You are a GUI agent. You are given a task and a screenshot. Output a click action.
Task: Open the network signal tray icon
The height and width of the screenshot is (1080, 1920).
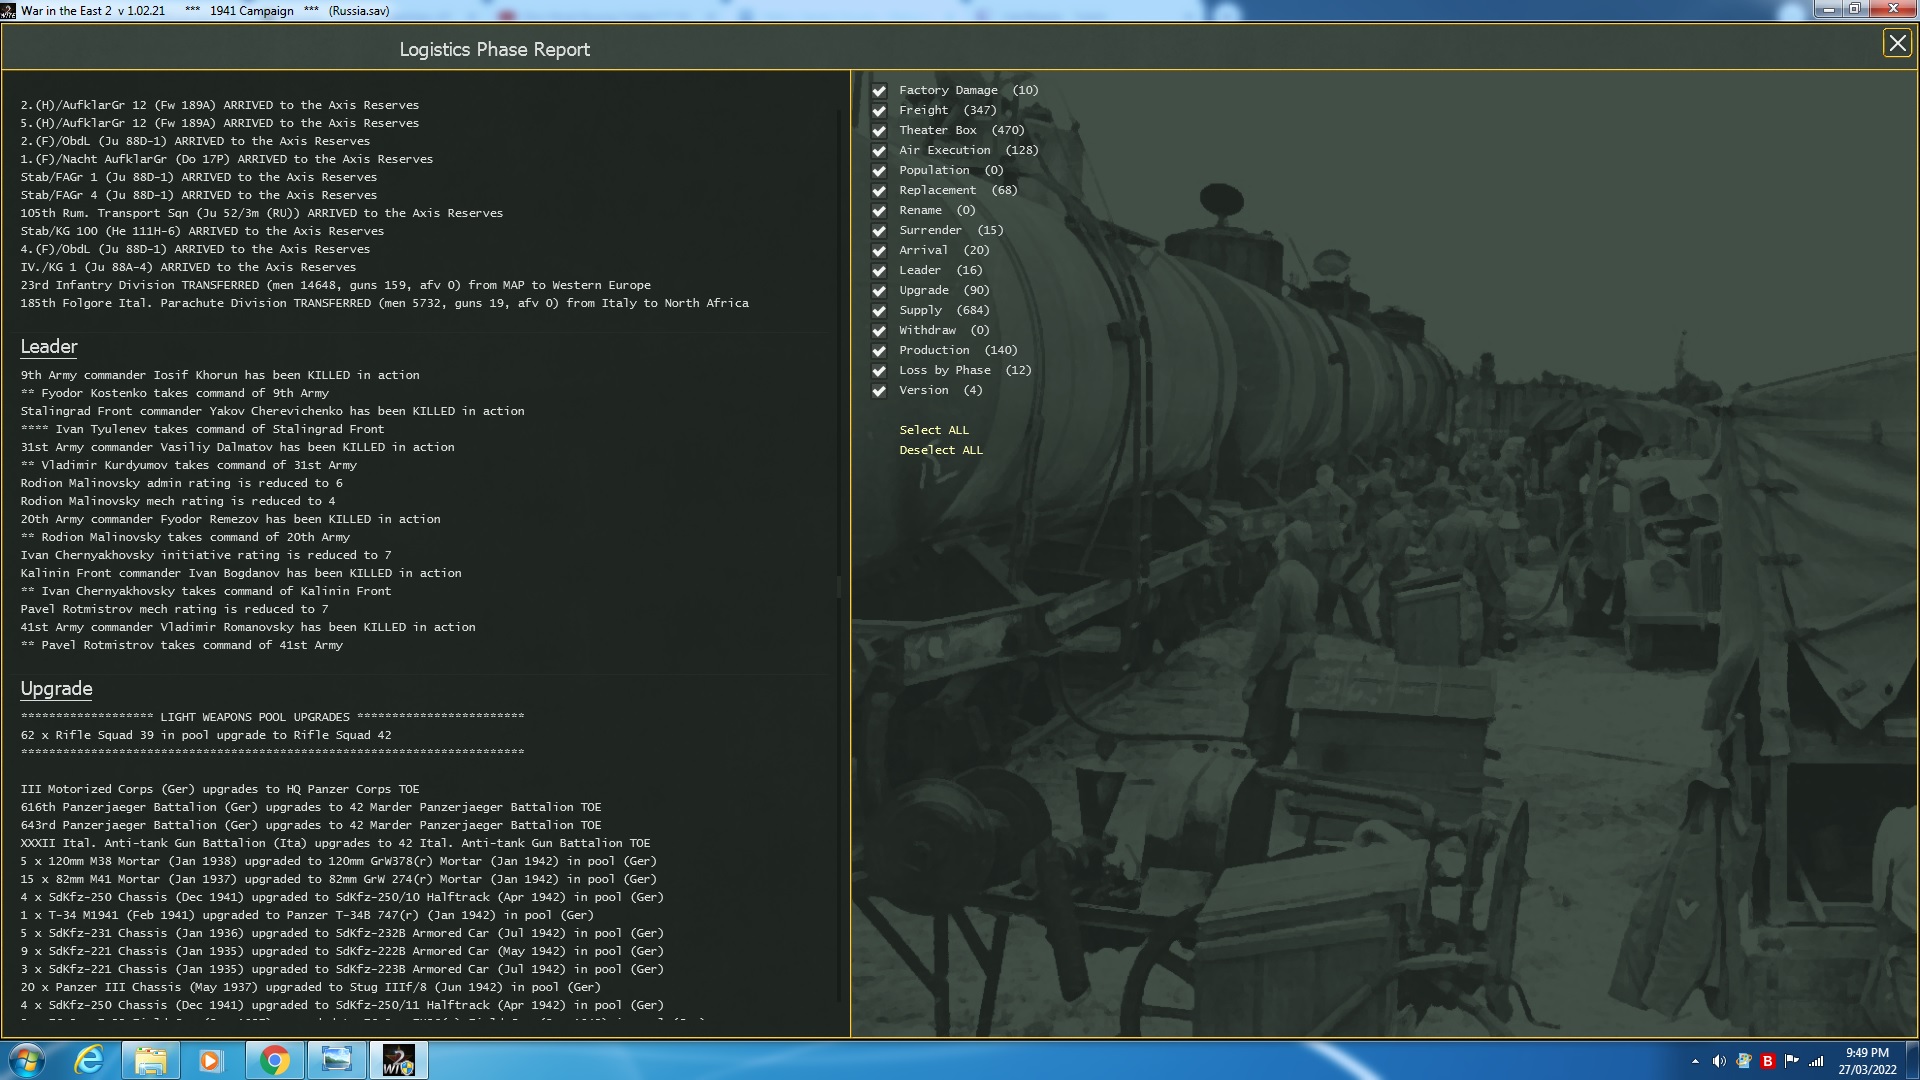(1816, 1061)
